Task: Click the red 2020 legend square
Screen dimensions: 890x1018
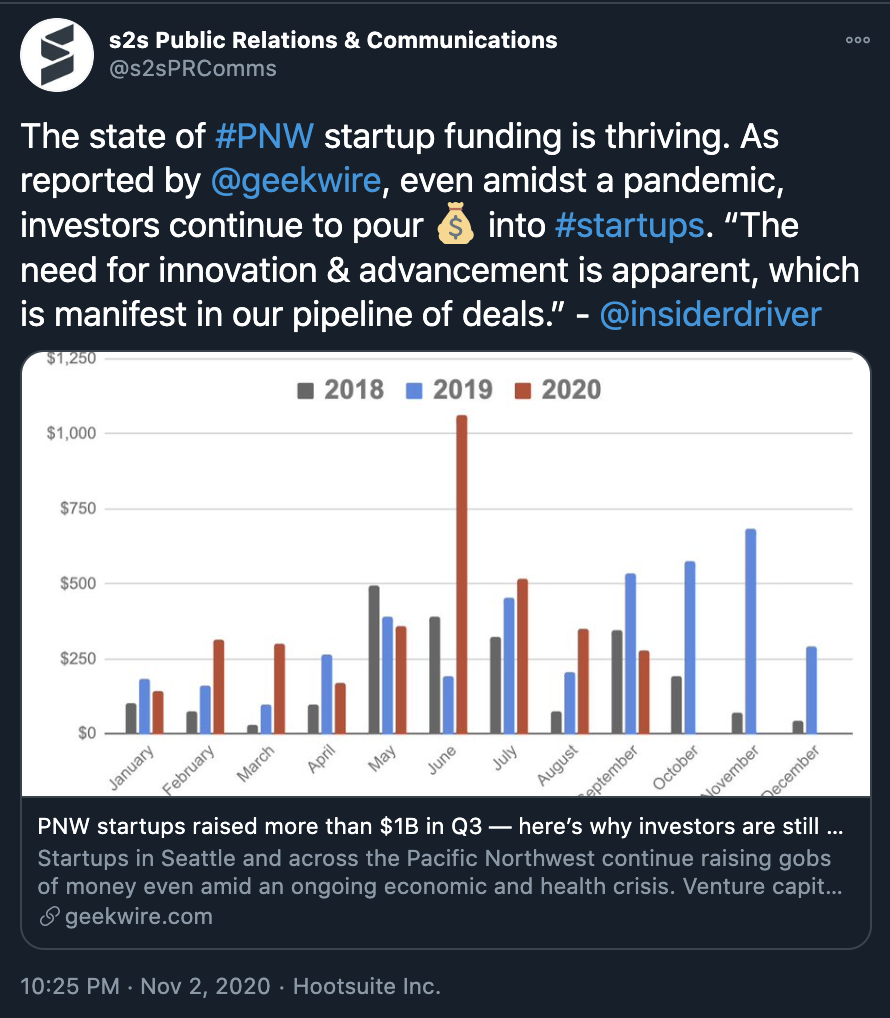Action: (x=523, y=391)
